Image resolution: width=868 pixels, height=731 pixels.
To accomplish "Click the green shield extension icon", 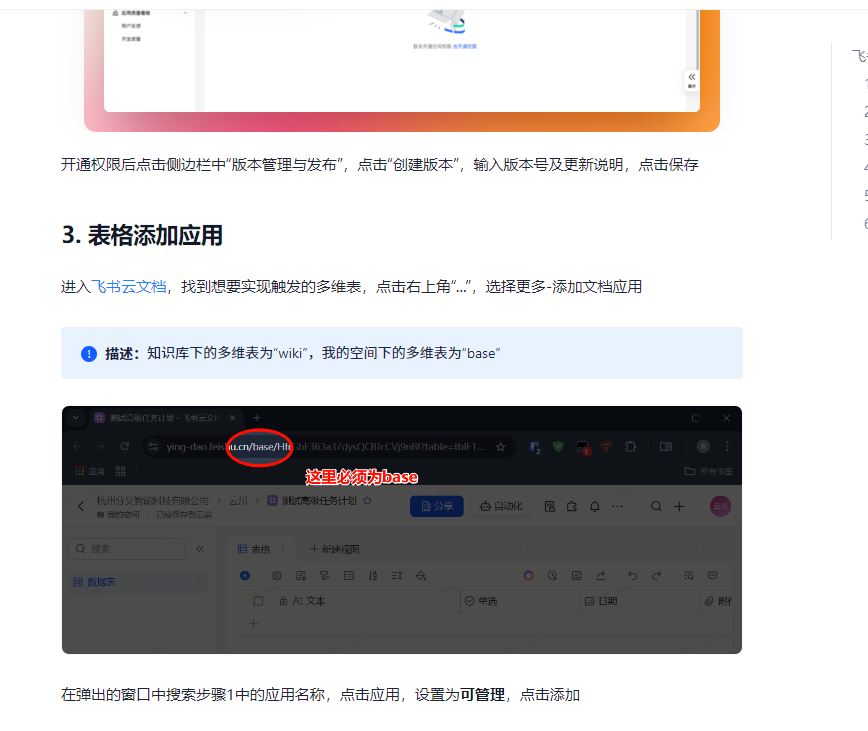I will tap(558, 447).
